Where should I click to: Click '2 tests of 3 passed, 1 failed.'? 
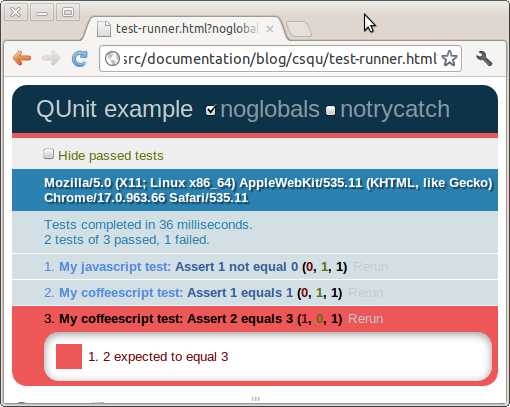coord(127,240)
